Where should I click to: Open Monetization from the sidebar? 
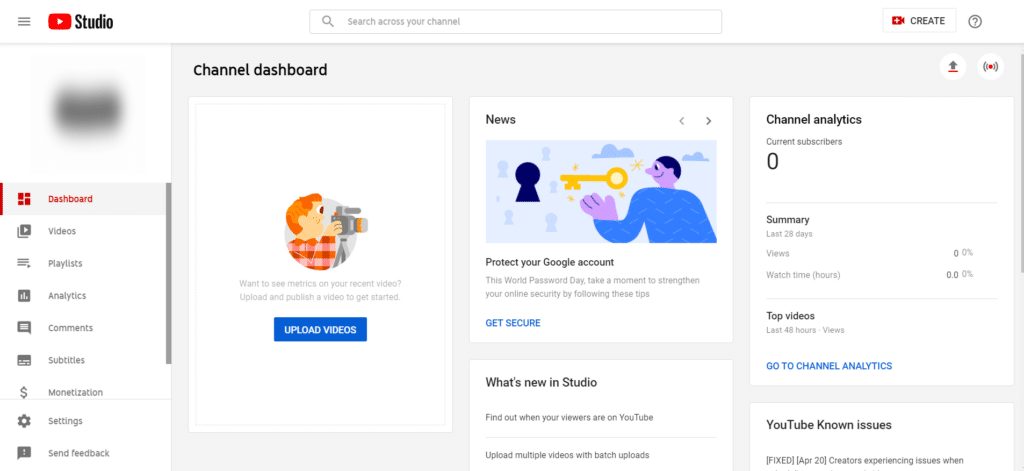pyautogui.click(x=84, y=391)
